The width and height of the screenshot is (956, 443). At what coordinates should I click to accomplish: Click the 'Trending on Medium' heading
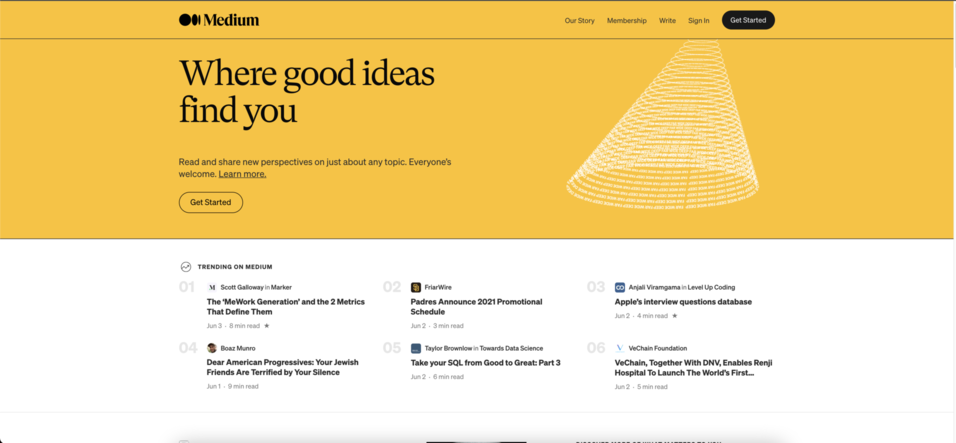point(235,267)
